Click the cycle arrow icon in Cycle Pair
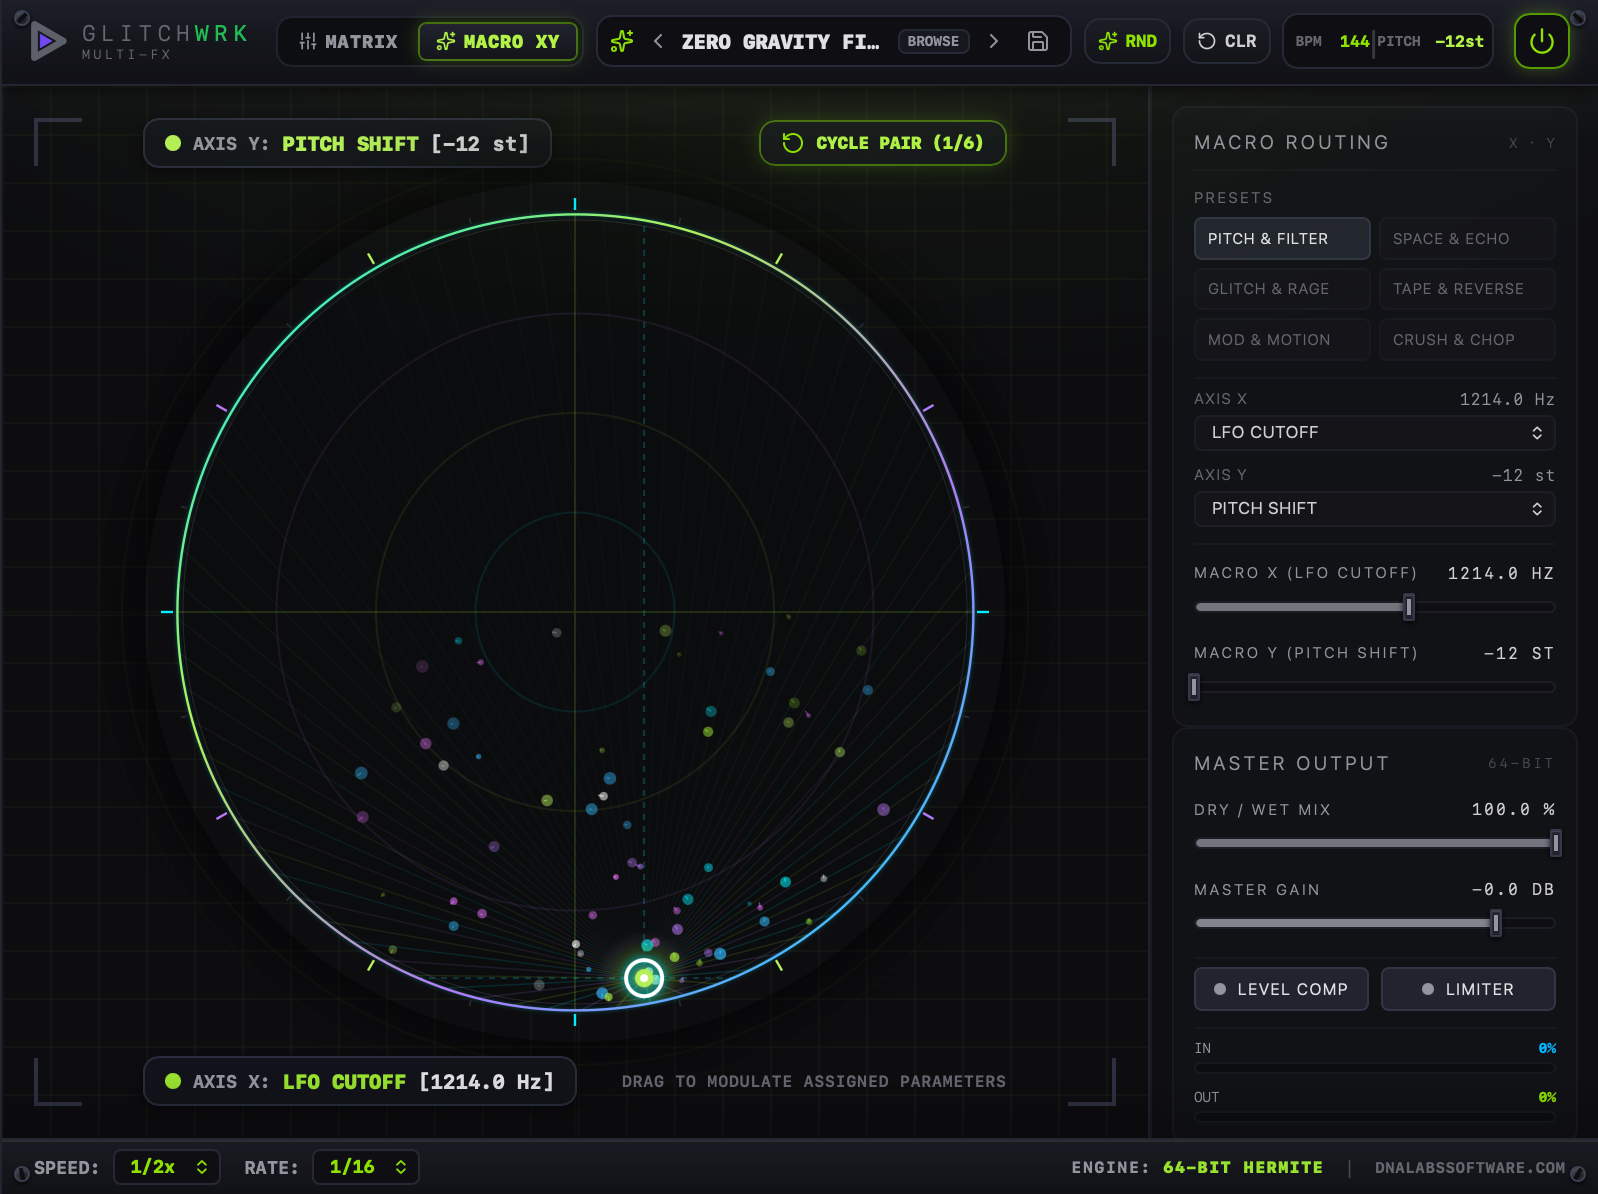 [792, 143]
